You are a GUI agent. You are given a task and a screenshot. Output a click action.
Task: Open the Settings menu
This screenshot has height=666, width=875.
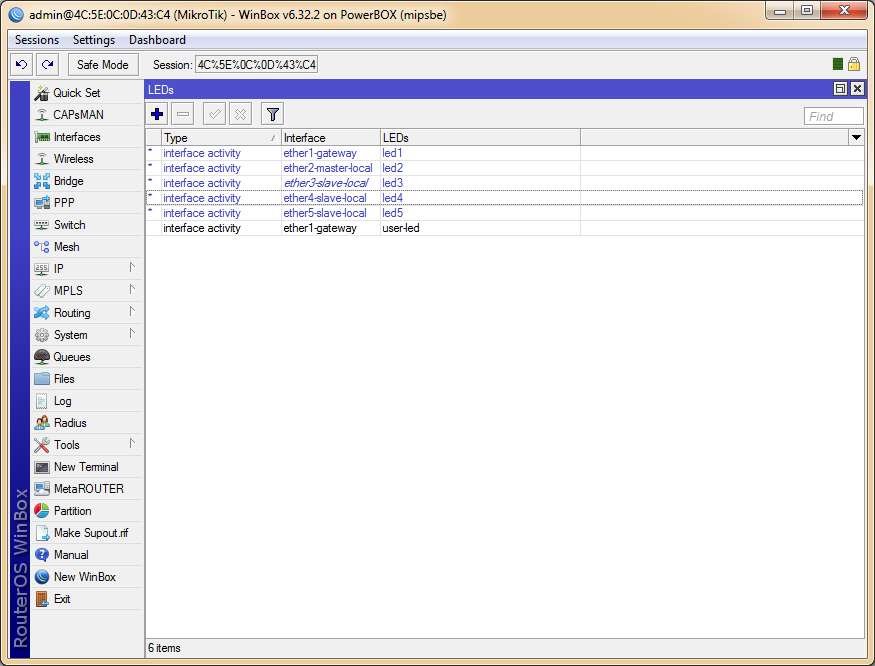pos(94,40)
